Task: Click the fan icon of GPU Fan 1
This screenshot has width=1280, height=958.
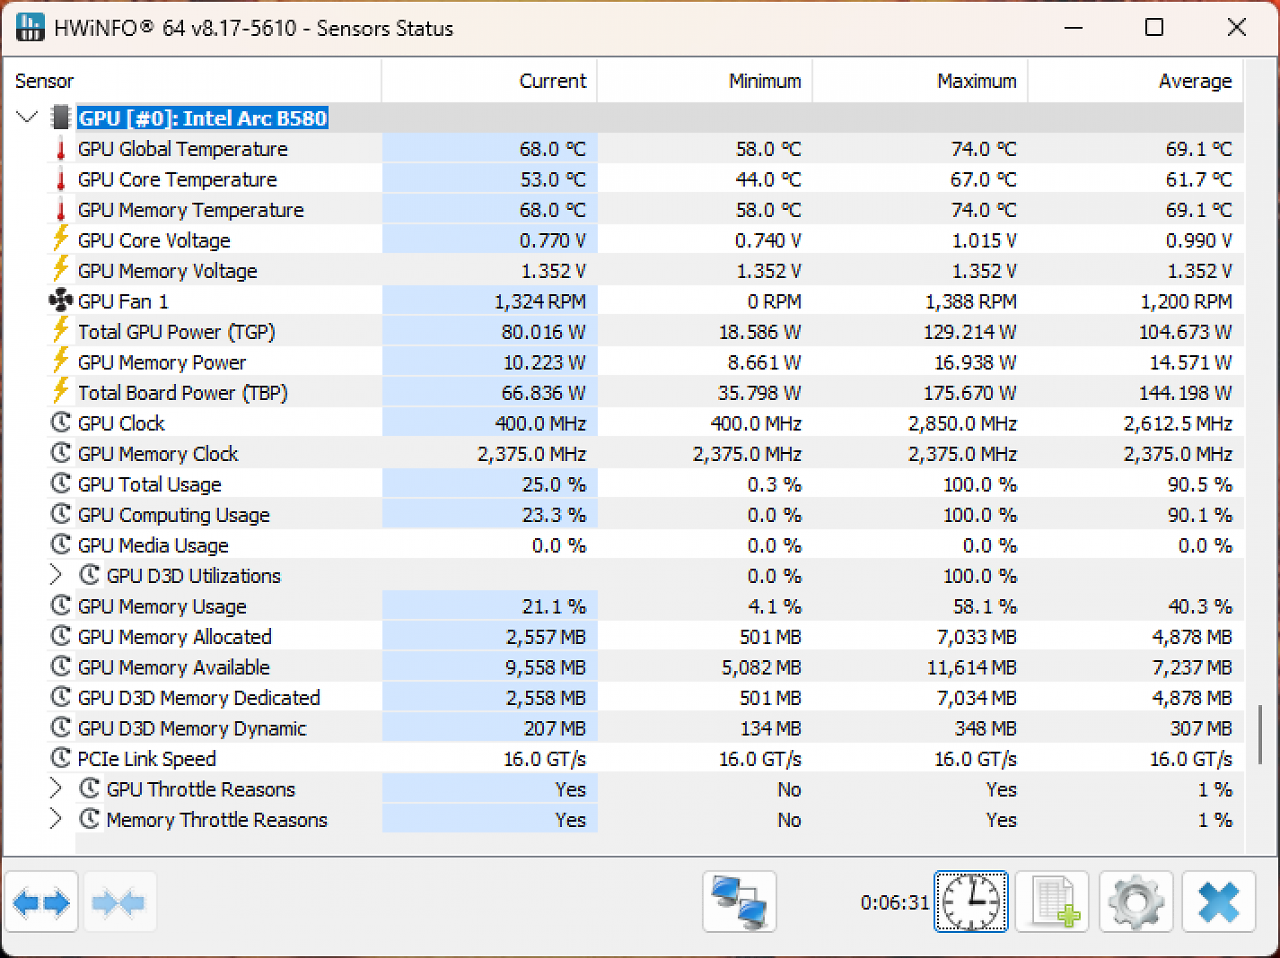Action: point(61,301)
